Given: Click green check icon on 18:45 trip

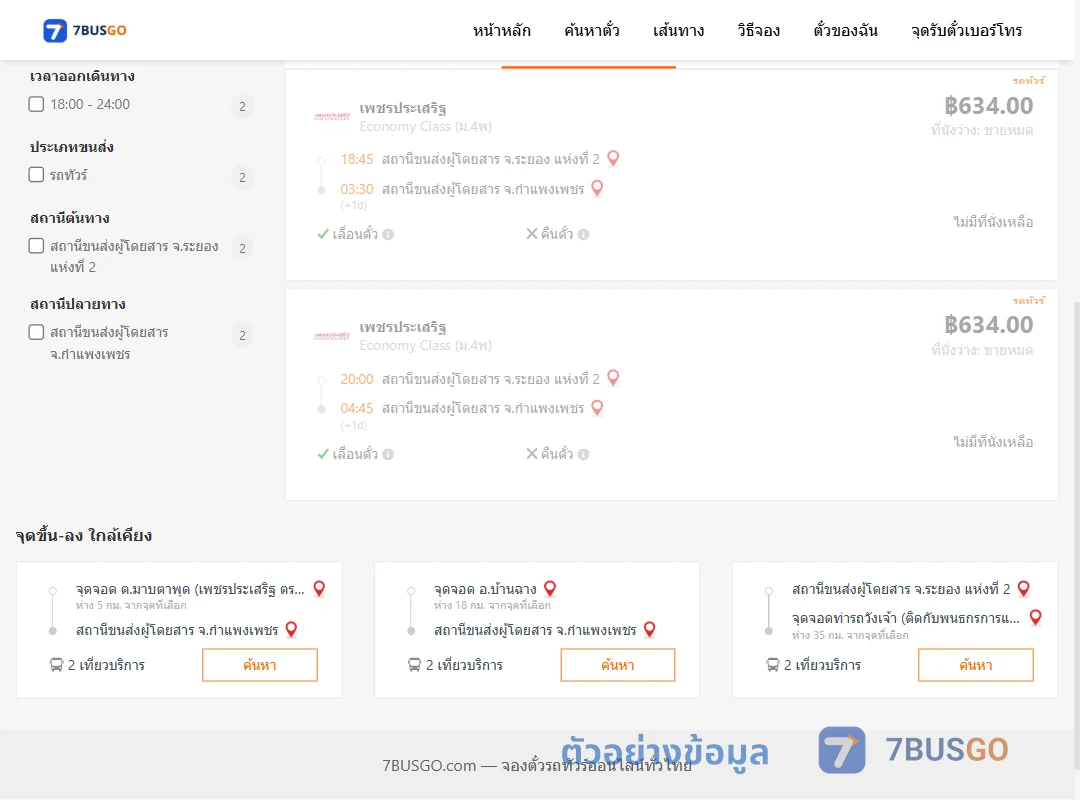Looking at the screenshot, I should tap(322, 234).
